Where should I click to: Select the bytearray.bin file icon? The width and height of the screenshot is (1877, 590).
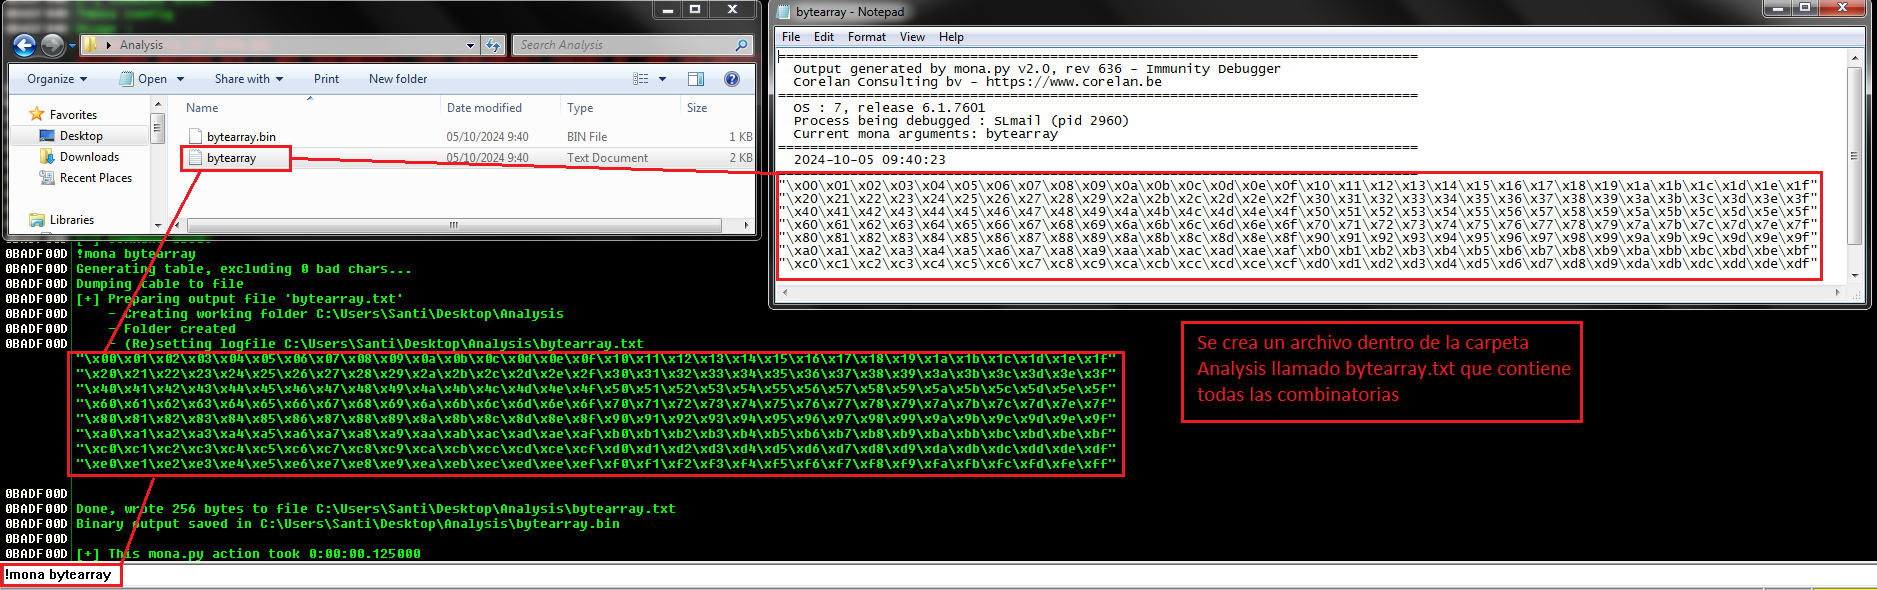point(196,137)
